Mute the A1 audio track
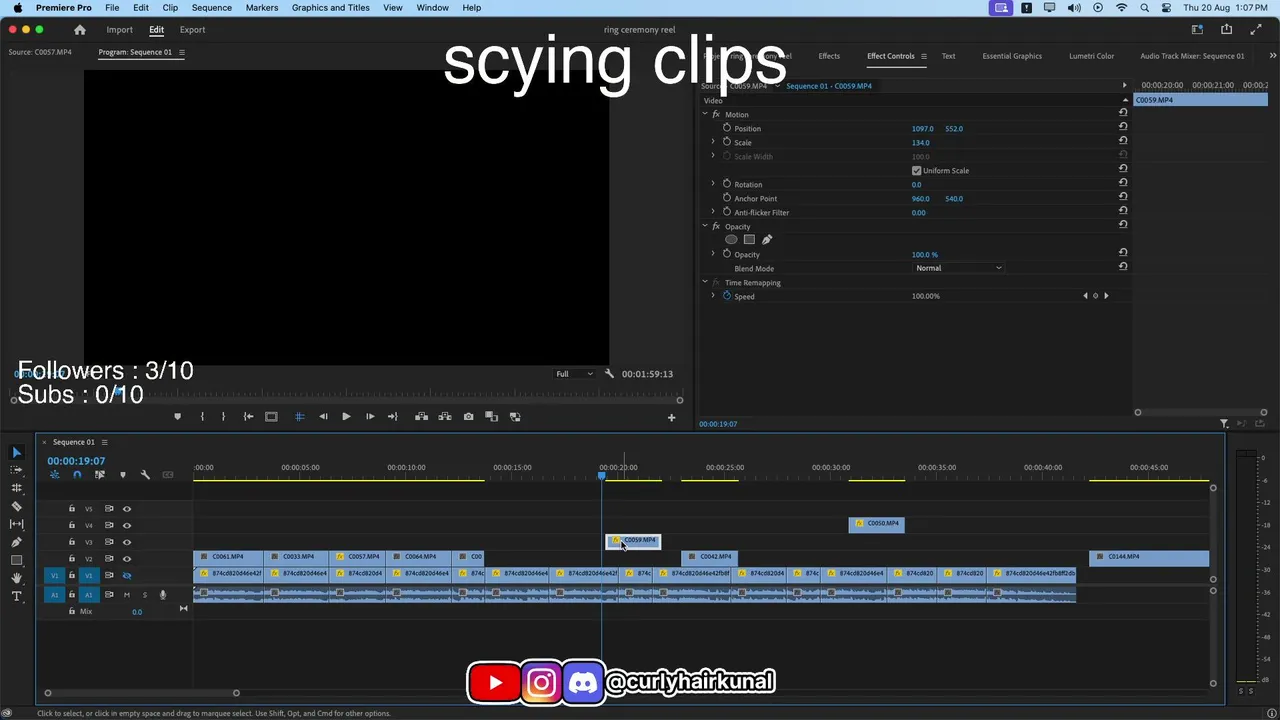Image resolution: width=1280 pixels, height=720 pixels. point(127,595)
